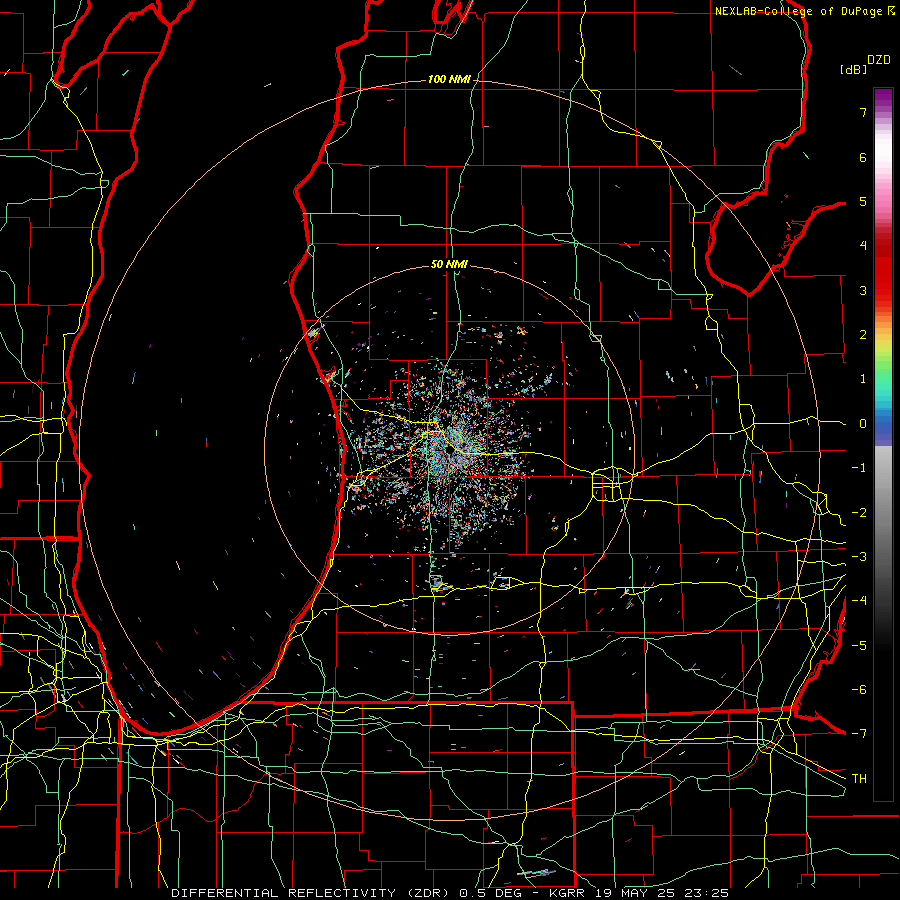Viewport: 900px width, 900px height.
Task: Pick the purple top of the color bar
Action: click(x=883, y=98)
